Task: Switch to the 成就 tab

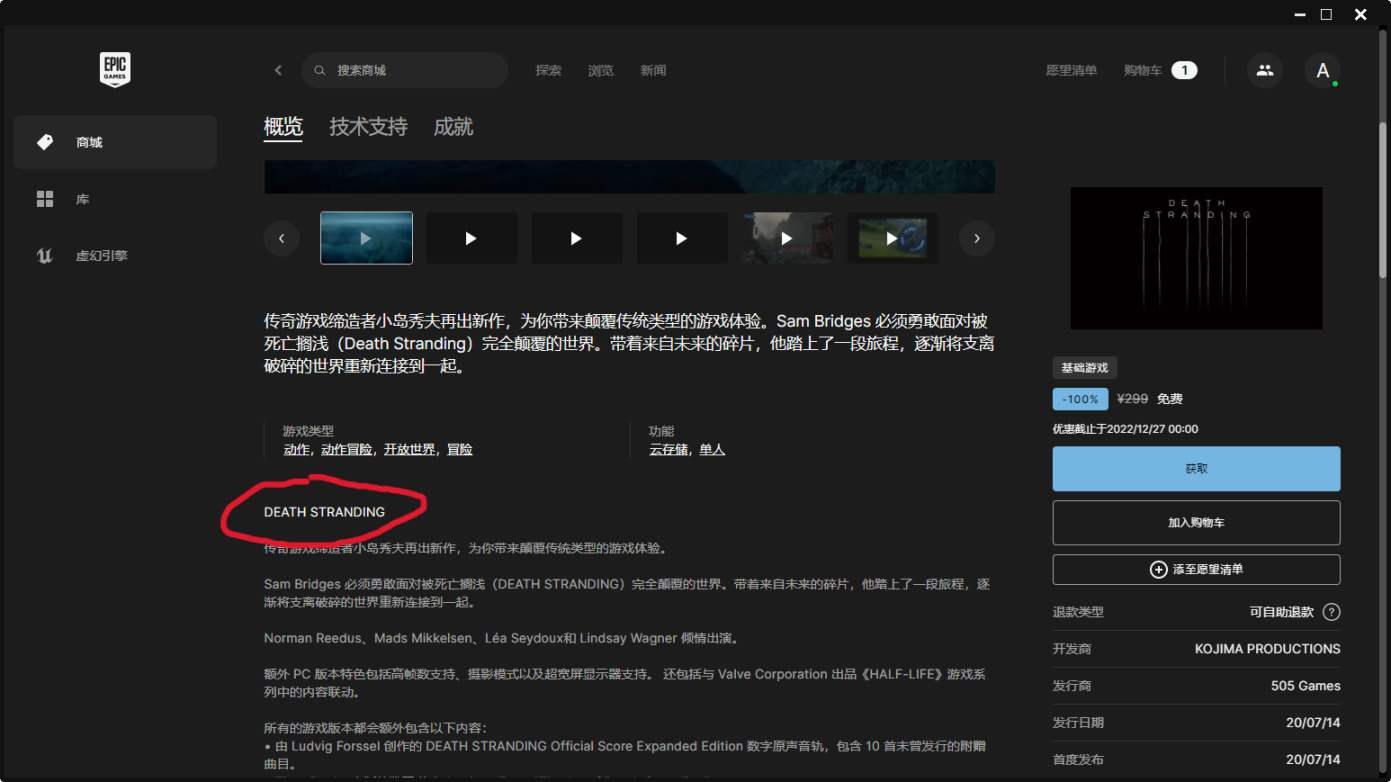Action: coord(453,127)
